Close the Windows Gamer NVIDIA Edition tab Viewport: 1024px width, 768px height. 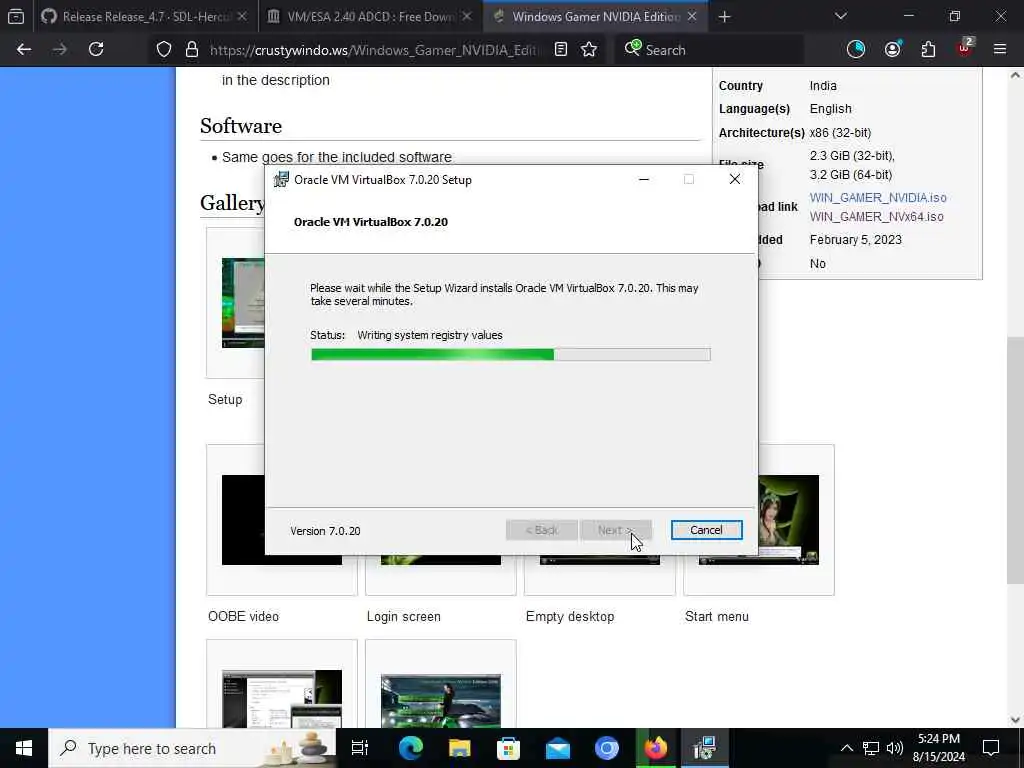[x=692, y=17]
